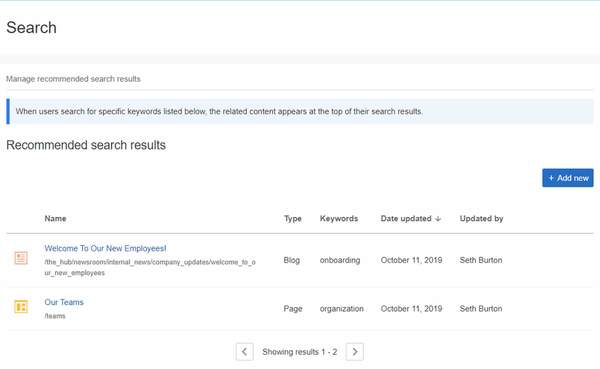Viewport: 600px width, 369px height.
Task: Click October 11, 2019 in the Blog row
Action: [x=411, y=260]
